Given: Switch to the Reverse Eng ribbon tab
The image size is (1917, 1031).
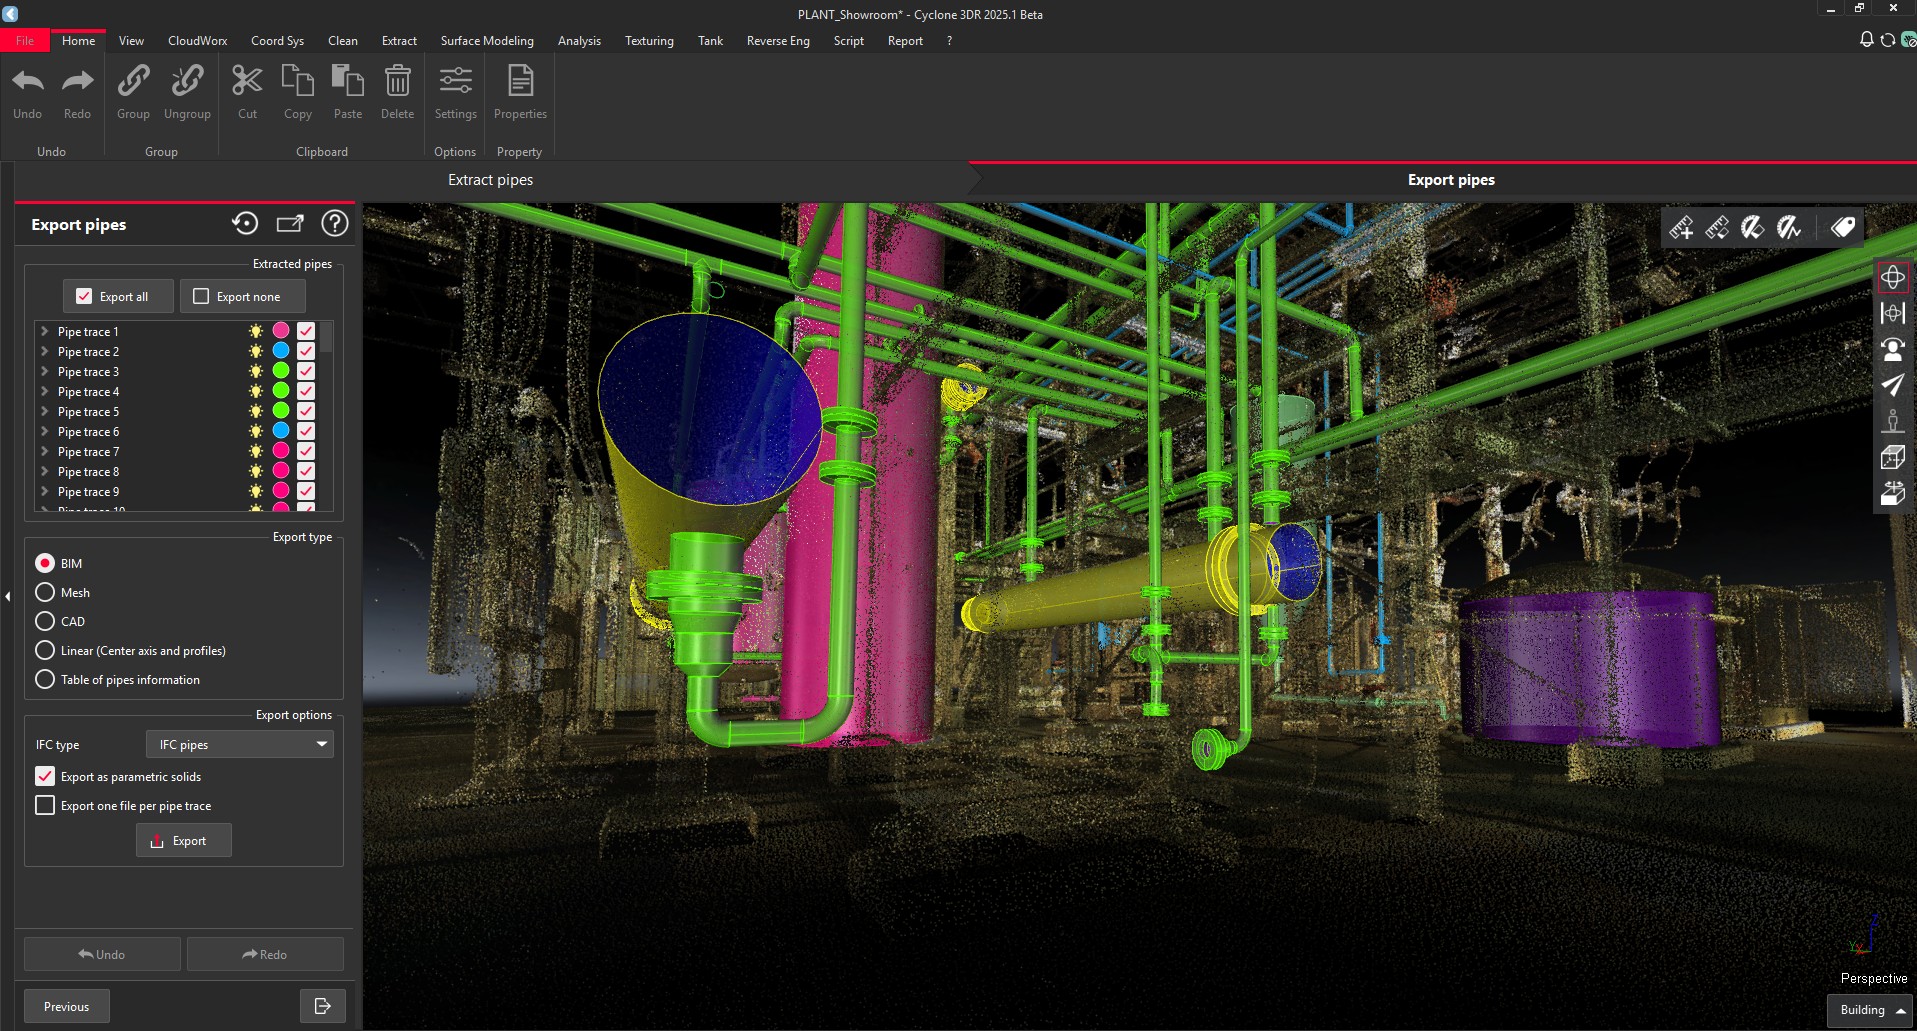Looking at the screenshot, I should tap(778, 41).
